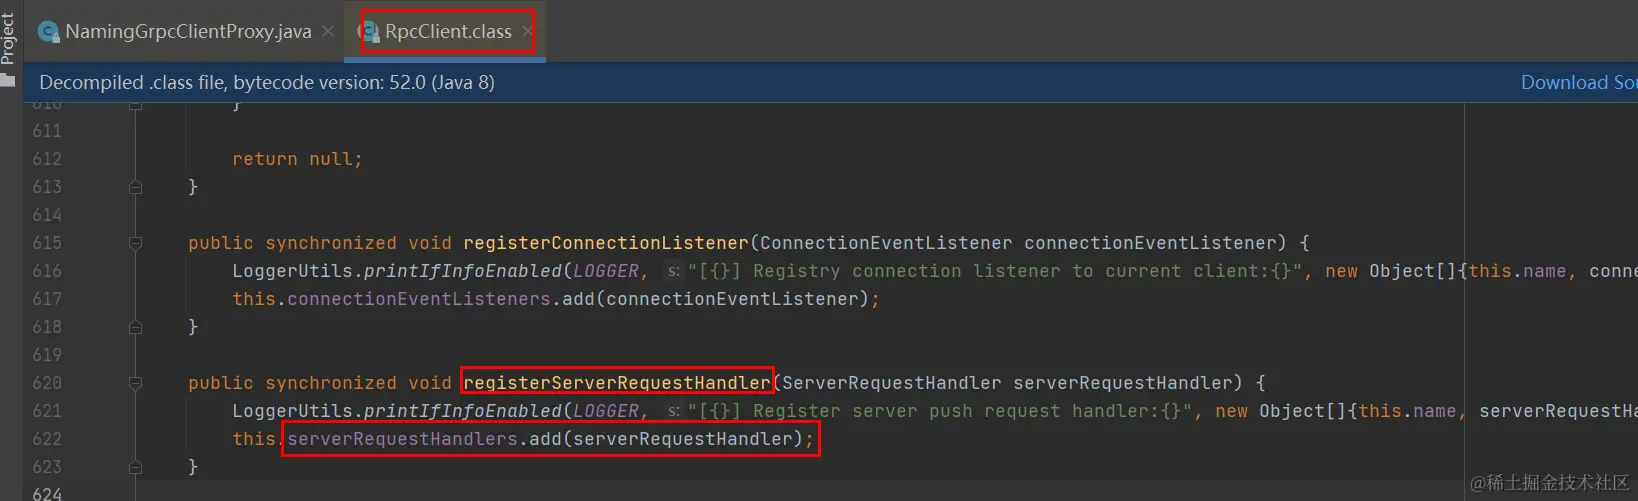Collapse fold end marker at line 618
Image resolution: width=1638 pixels, height=501 pixels.
coord(136,327)
